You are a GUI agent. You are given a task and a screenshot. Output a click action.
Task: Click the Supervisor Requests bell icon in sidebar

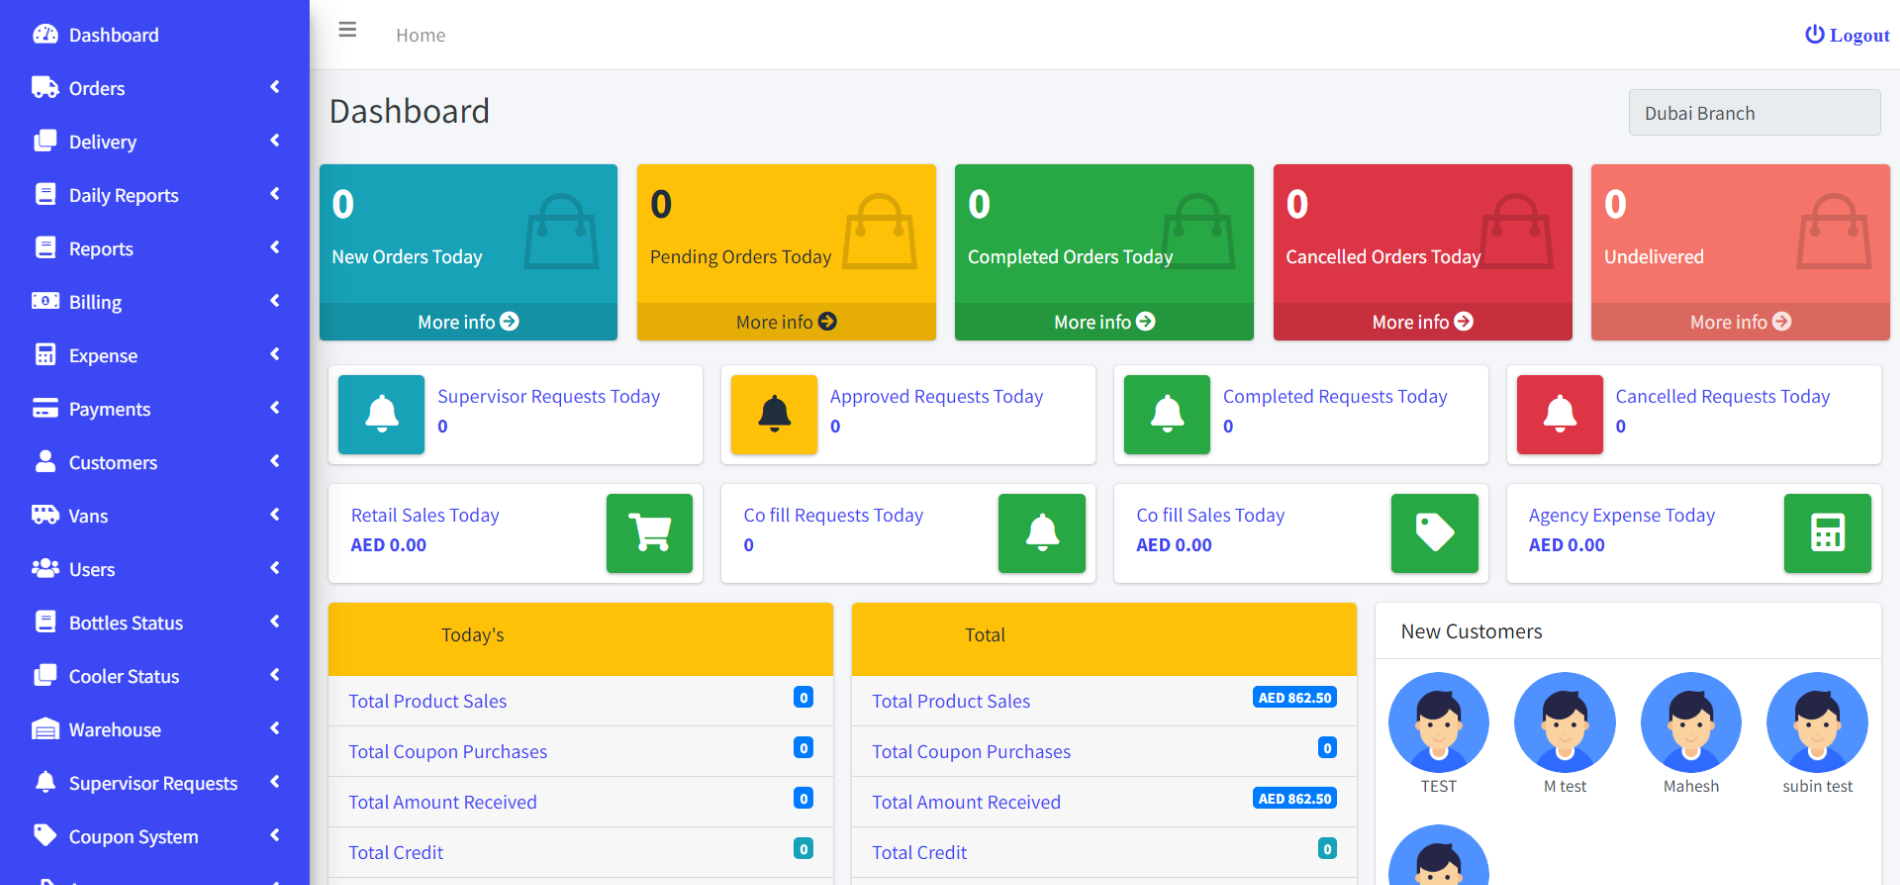coord(45,782)
